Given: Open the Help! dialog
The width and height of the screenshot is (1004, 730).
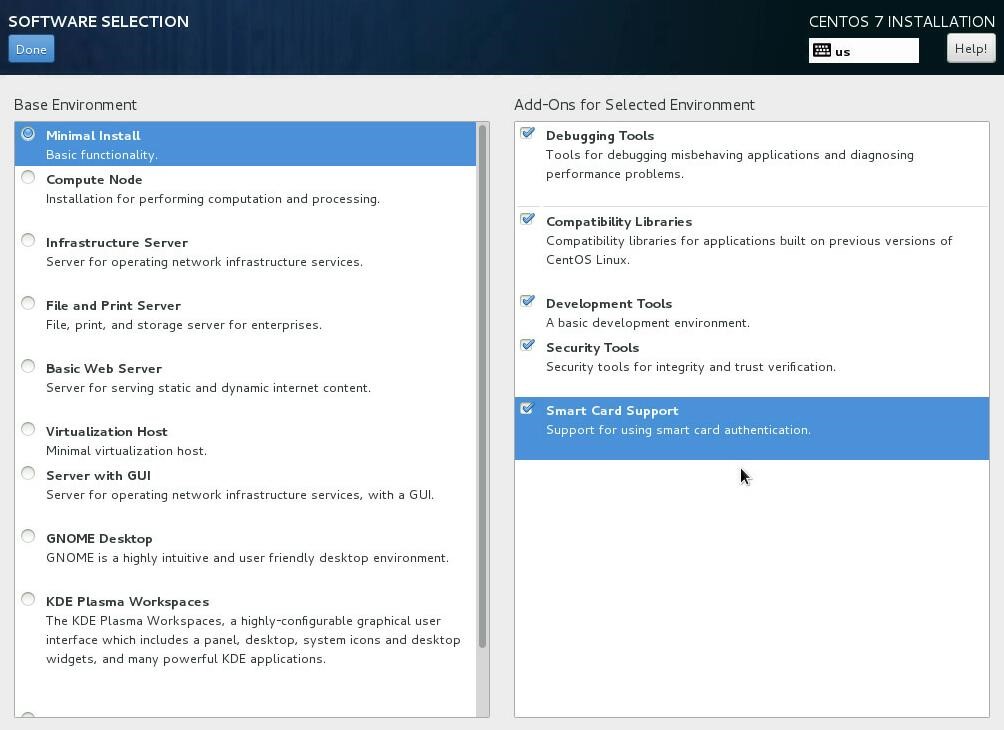Looking at the screenshot, I should (x=970, y=48).
